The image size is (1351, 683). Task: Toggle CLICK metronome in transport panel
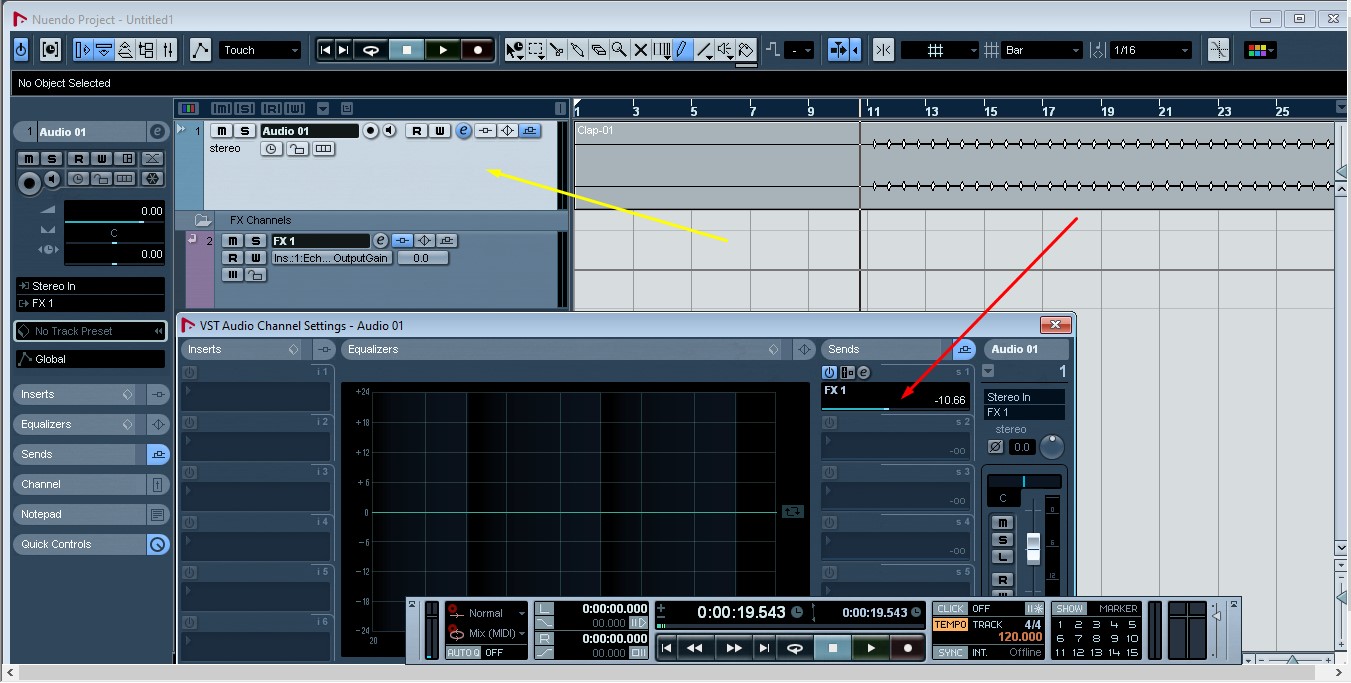tap(950, 608)
